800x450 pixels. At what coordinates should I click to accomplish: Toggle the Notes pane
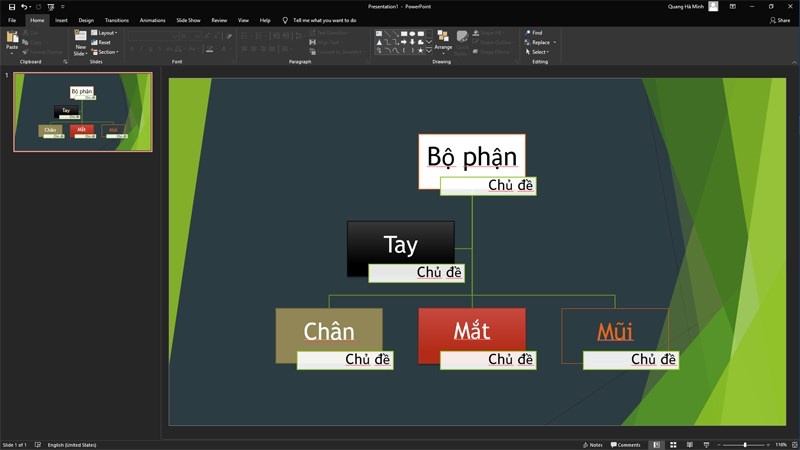coord(593,444)
